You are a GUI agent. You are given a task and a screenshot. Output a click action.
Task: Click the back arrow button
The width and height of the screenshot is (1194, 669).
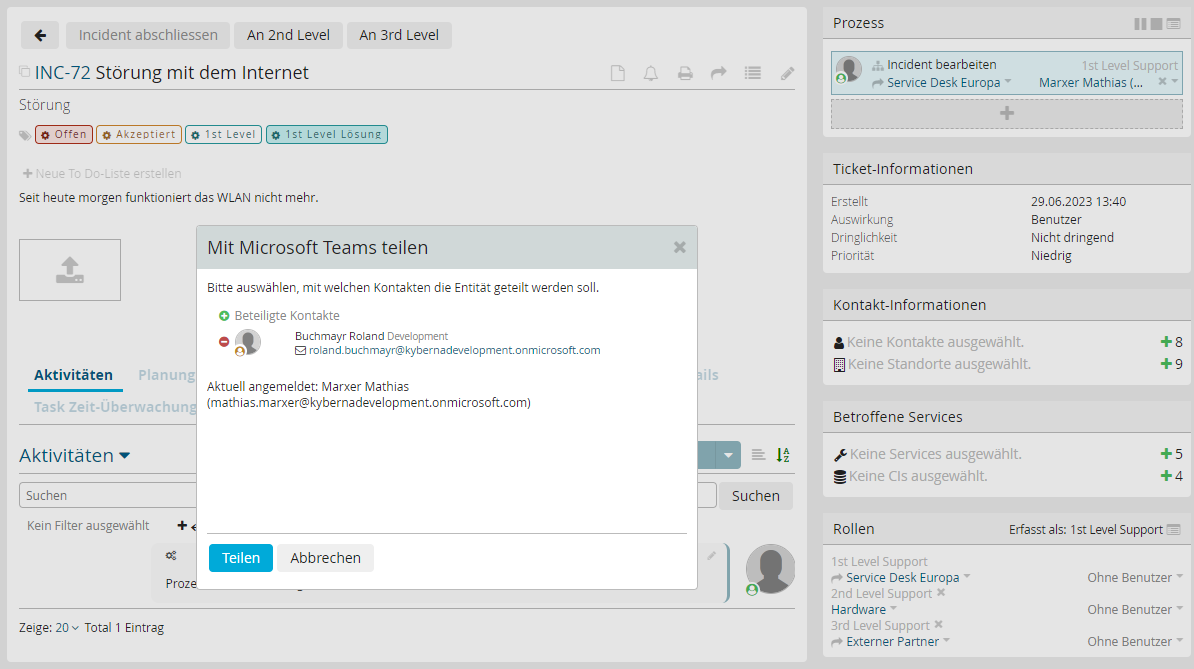click(40, 35)
